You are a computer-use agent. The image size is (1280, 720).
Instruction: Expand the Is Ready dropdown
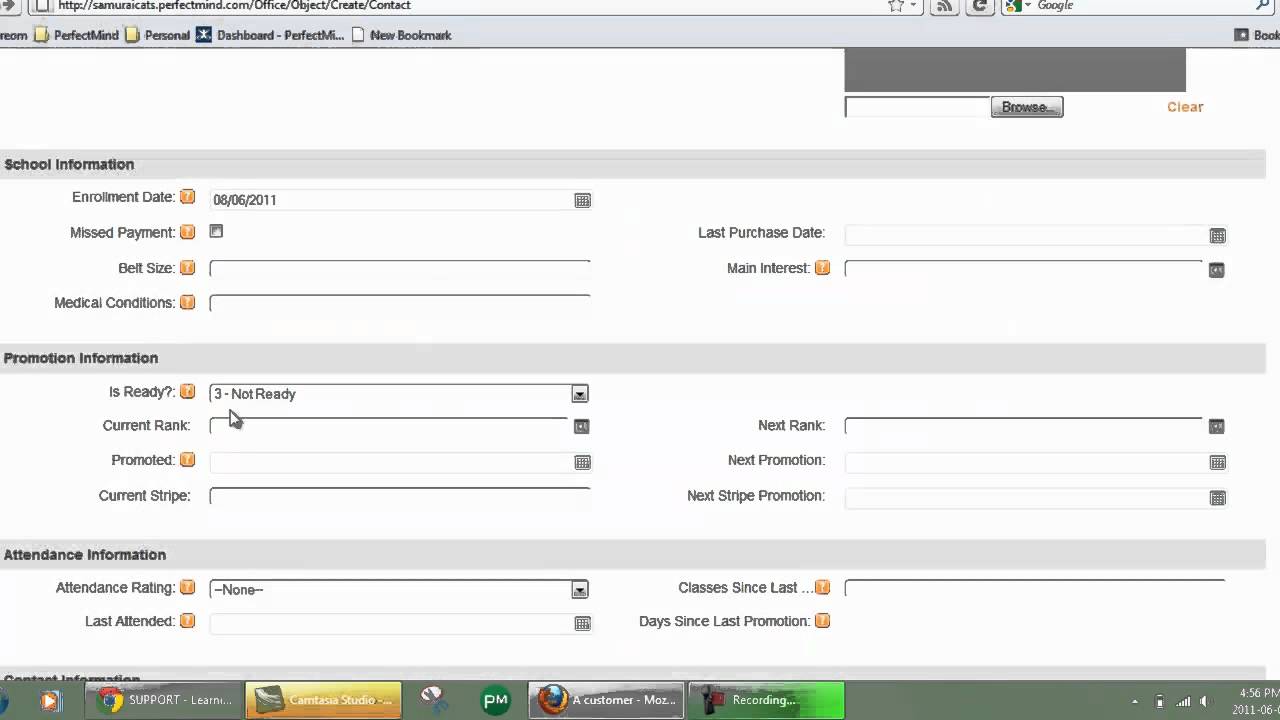(580, 394)
